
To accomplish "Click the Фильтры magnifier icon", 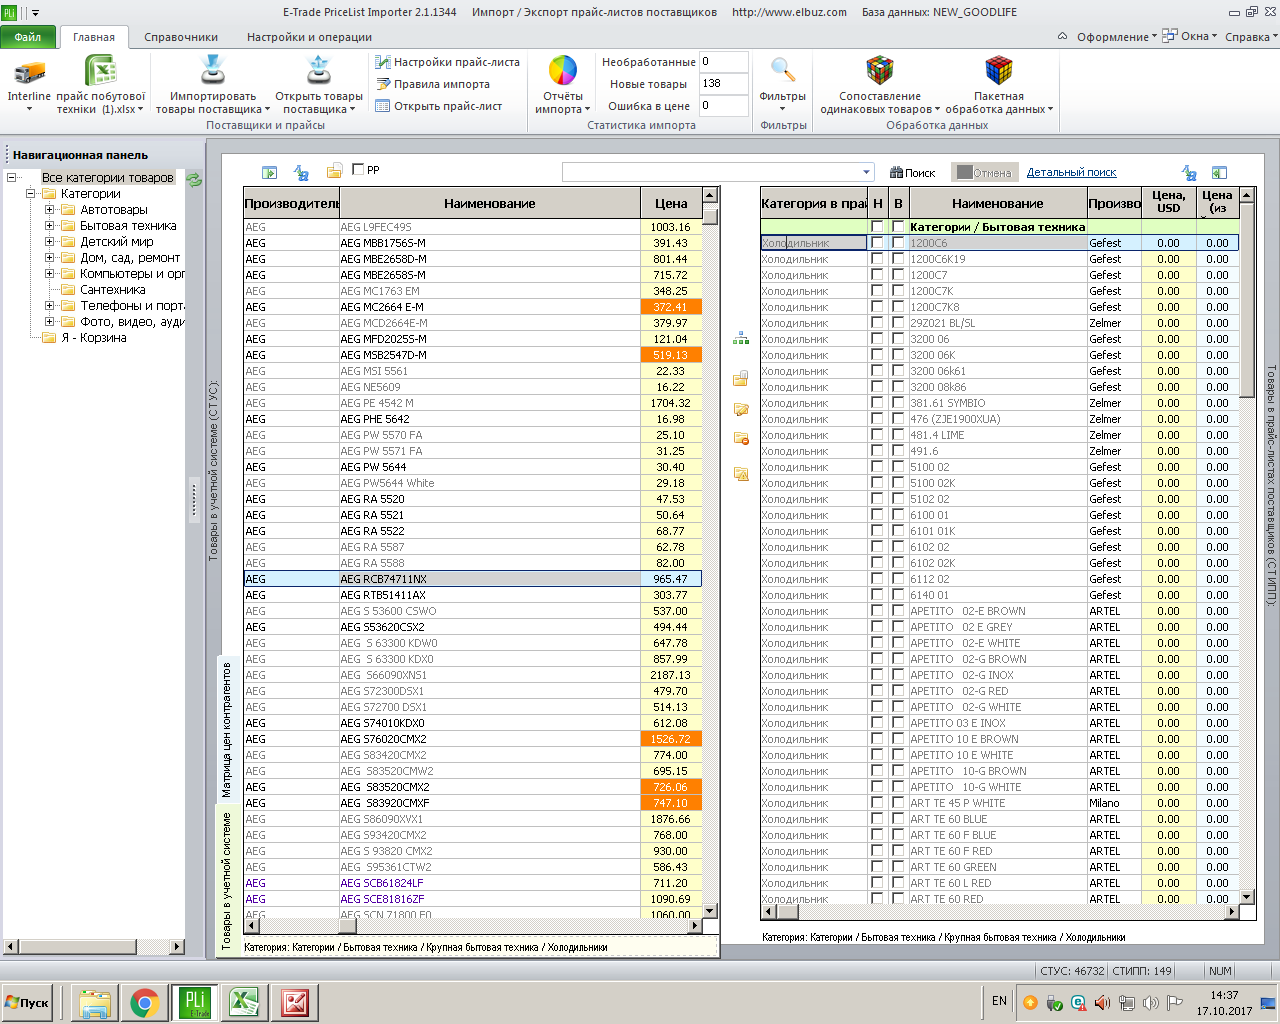I will pyautogui.click(x=783, y=71).
